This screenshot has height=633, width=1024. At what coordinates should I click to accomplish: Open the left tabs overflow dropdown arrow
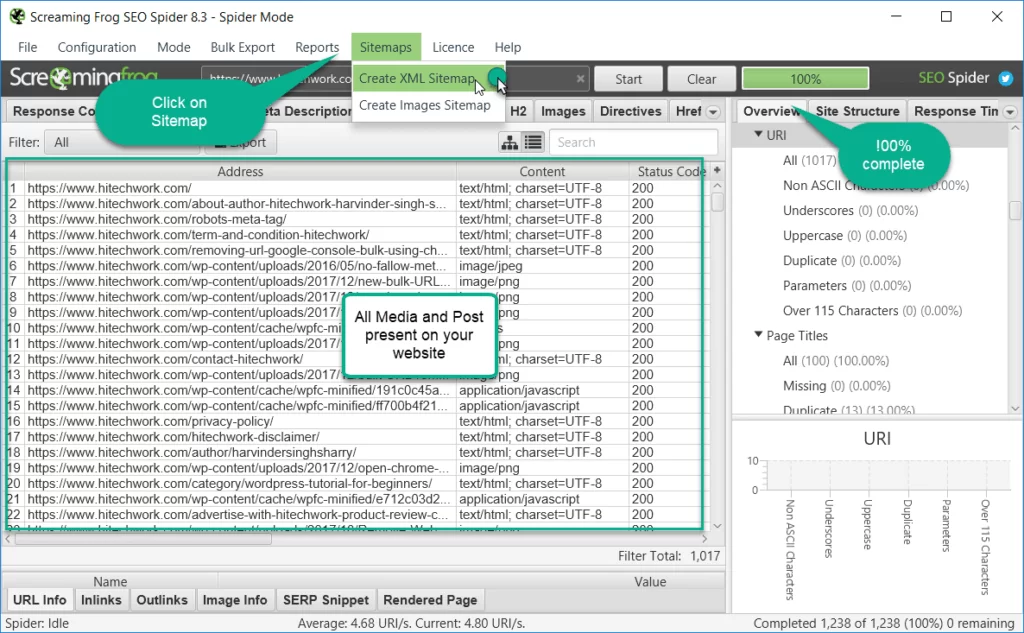(x=713, y=112)
